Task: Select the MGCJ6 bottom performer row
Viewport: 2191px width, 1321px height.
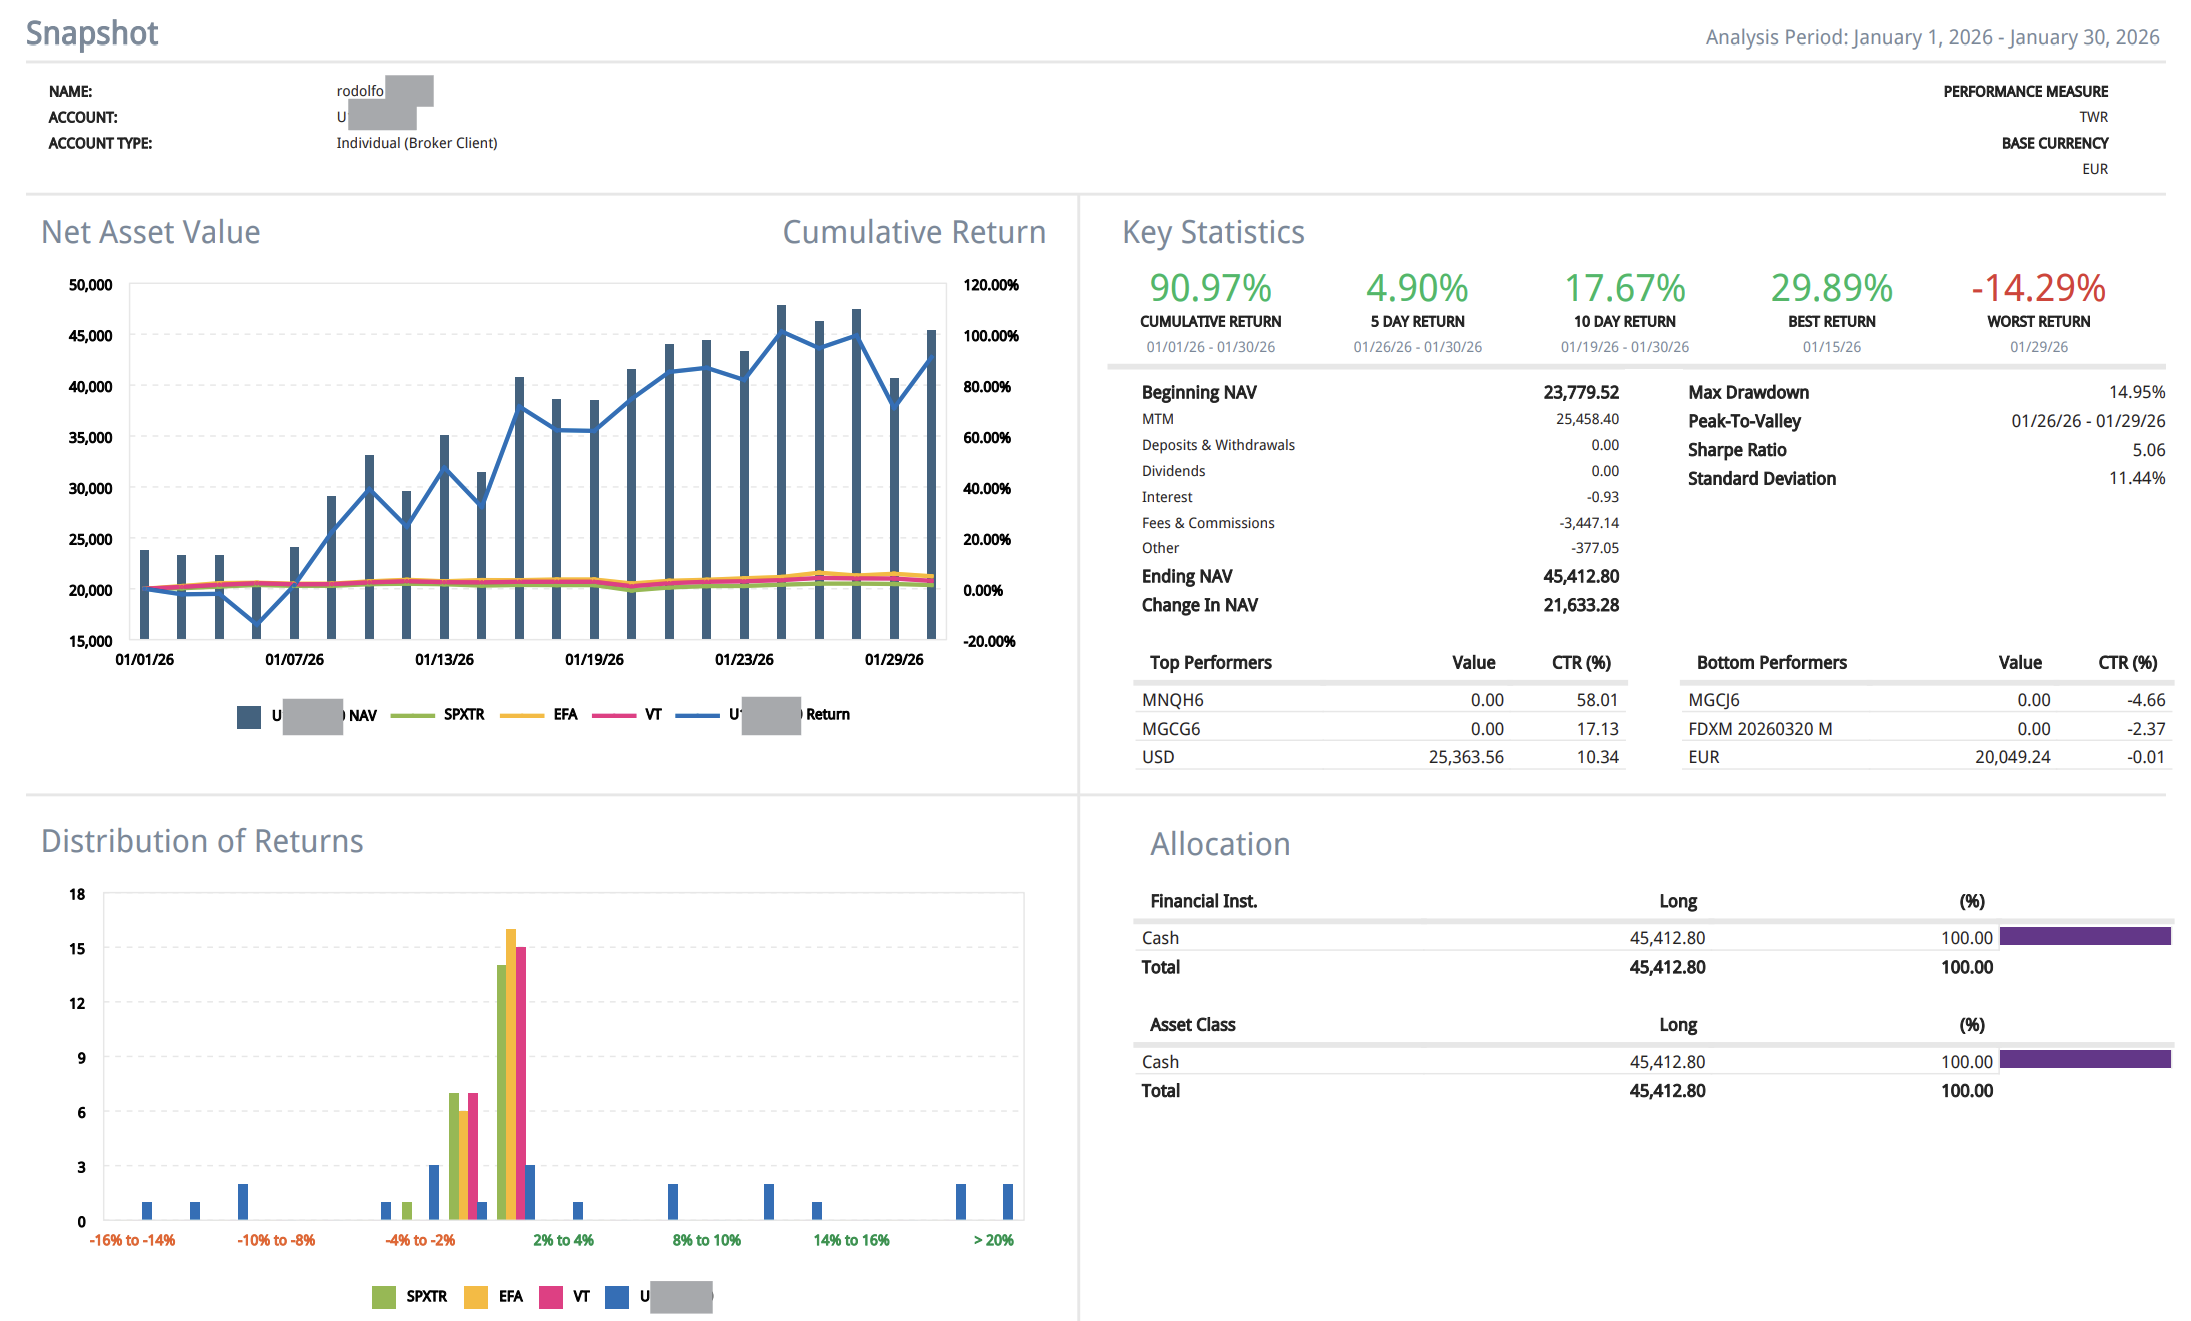Action: [1714, 700]
